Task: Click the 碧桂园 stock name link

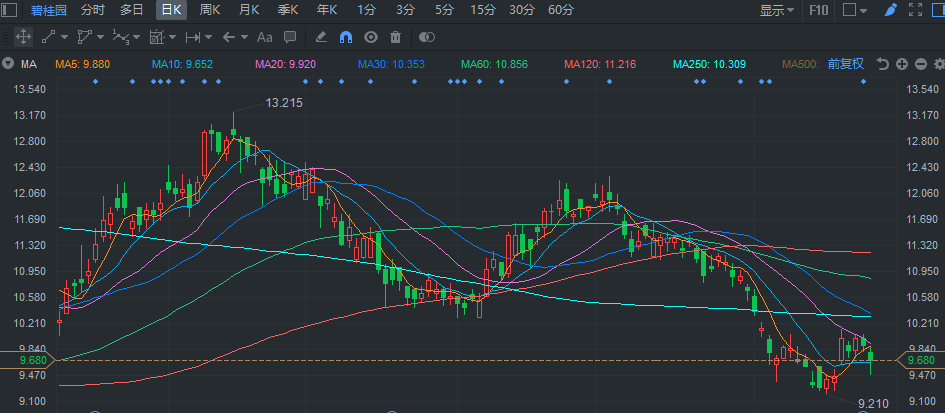Action: tap(49, 10)
